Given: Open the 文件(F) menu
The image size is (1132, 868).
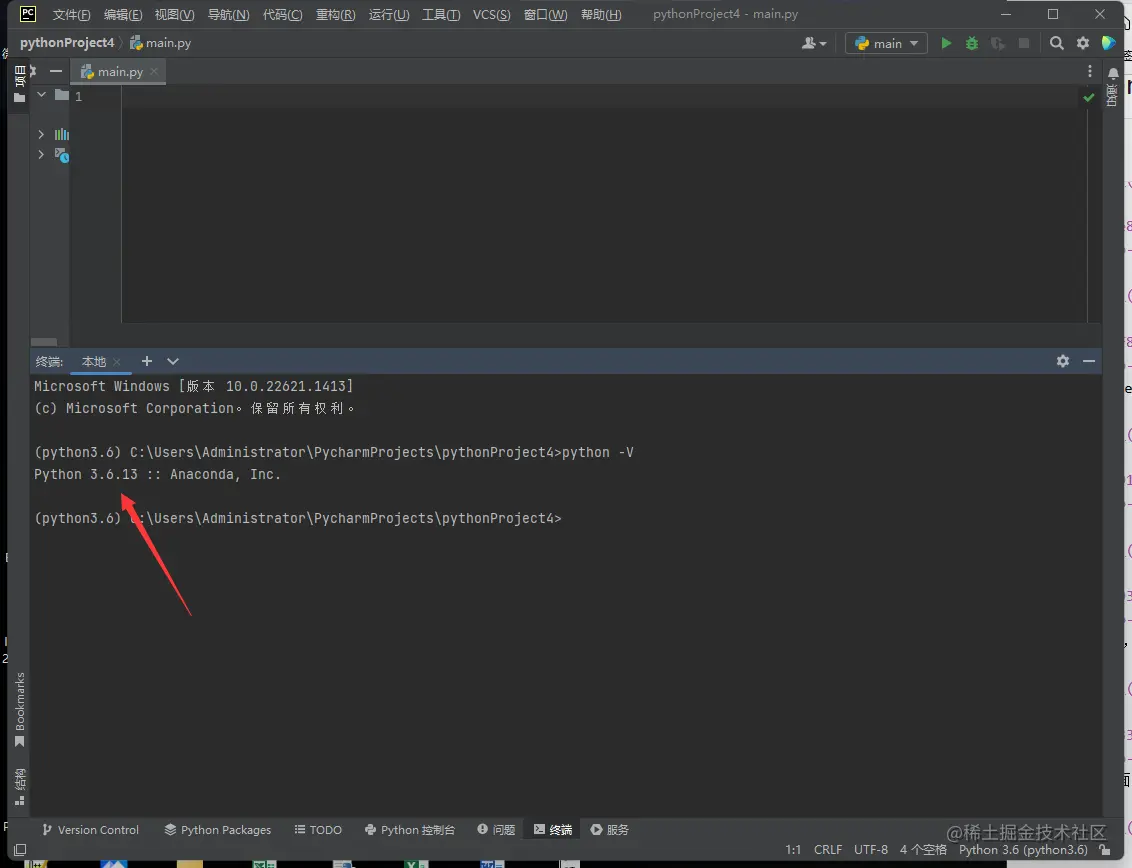Looking at the screenshot, I should click(71, 14).
